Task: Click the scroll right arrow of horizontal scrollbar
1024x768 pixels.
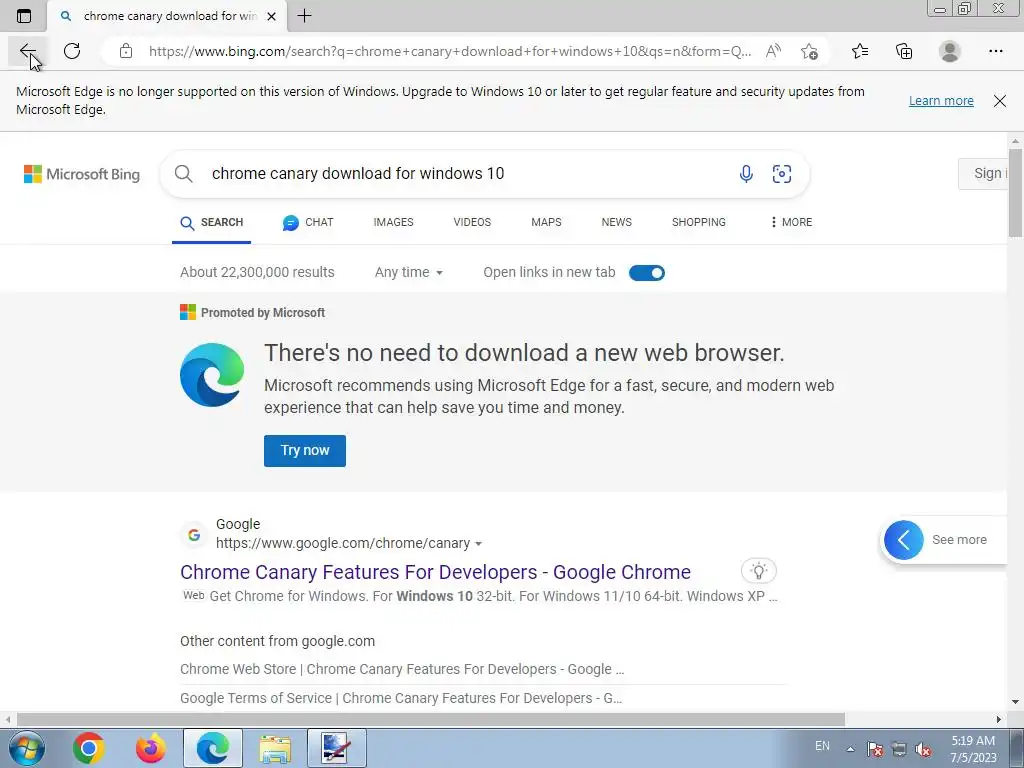Action: [999, 719]
